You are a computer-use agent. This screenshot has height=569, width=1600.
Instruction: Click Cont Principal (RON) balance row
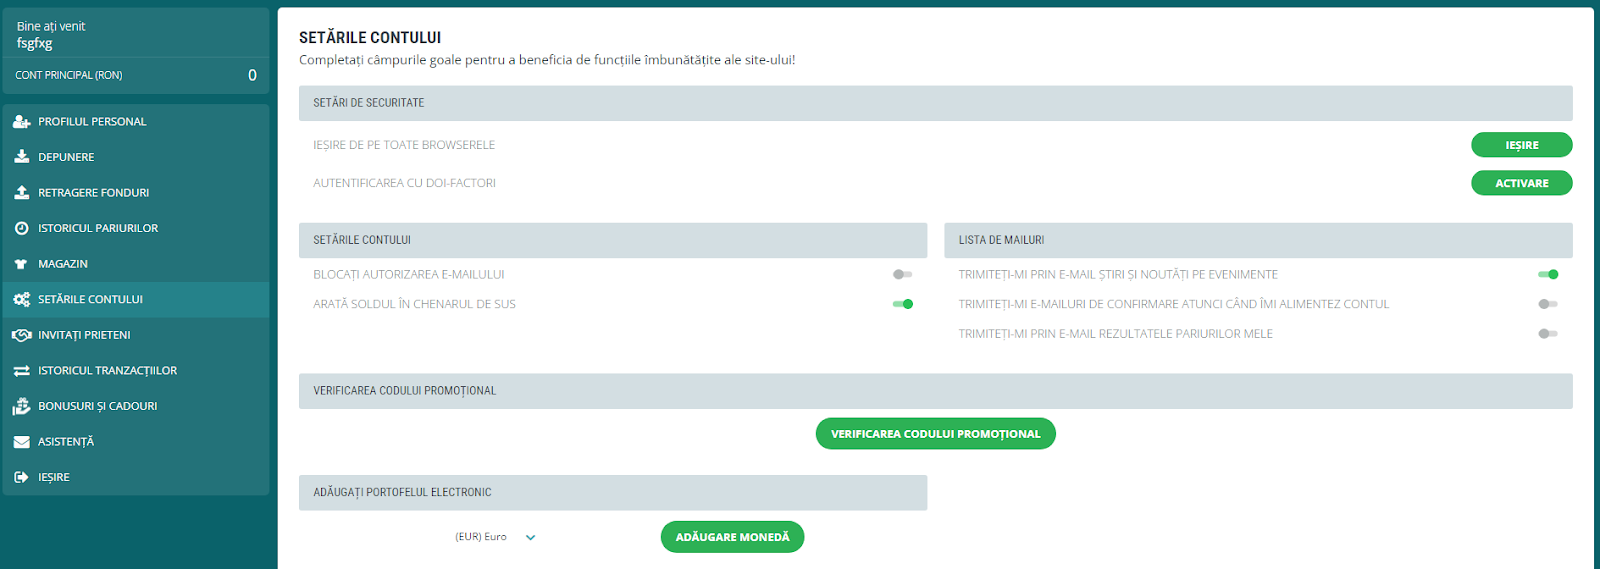[136, 75]
